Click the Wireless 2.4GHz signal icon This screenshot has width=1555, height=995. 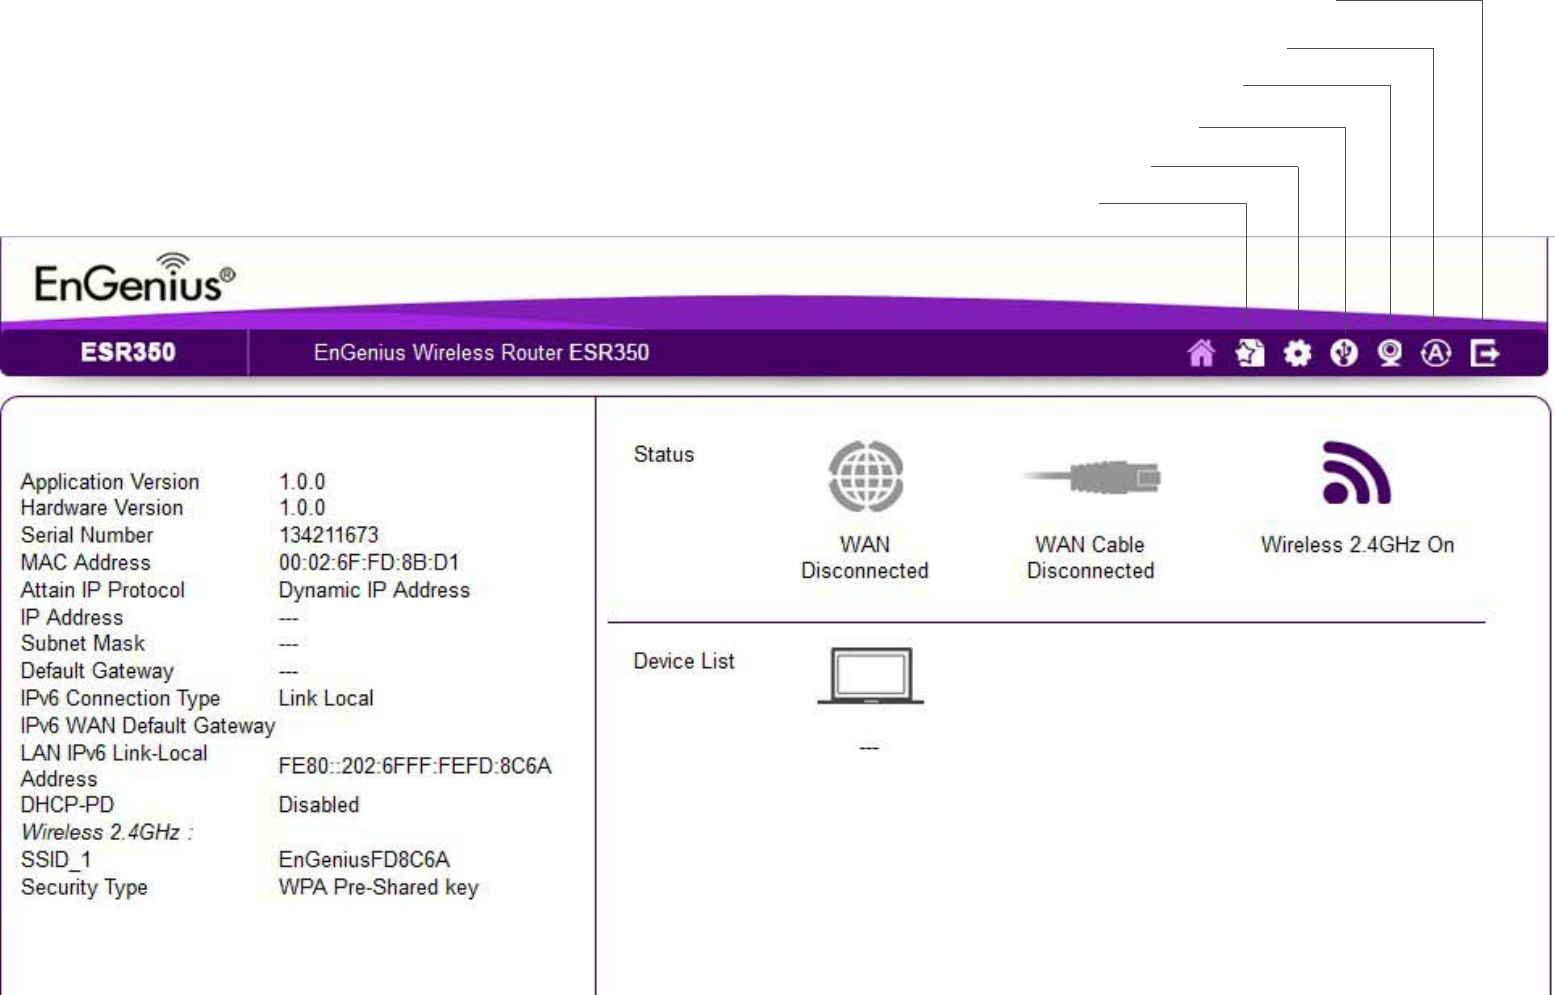point(1356,473)
